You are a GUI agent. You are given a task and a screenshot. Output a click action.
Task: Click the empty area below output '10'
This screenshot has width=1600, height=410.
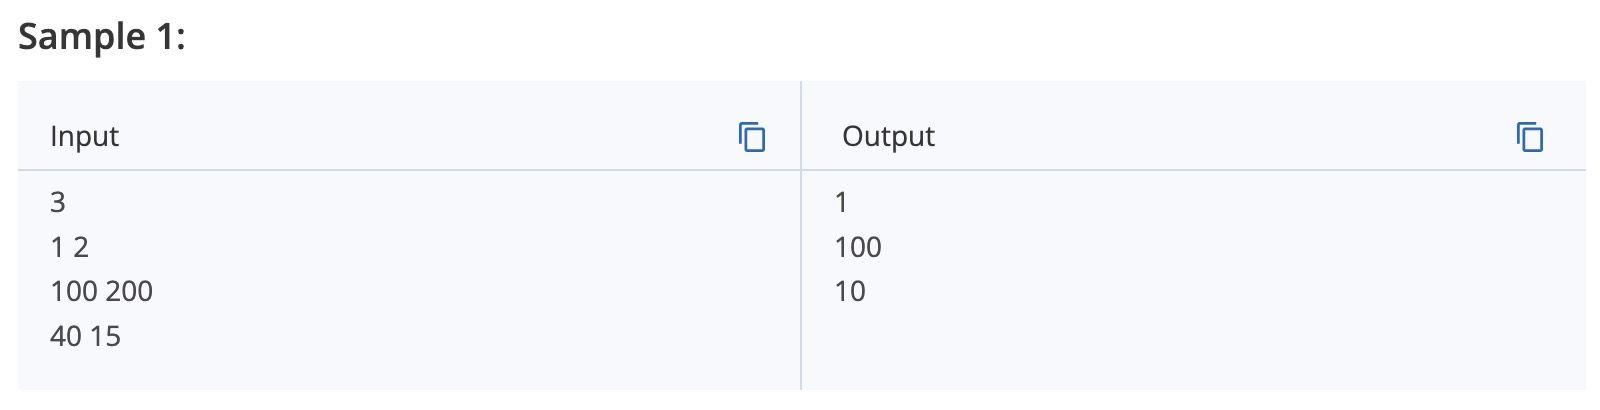tap(1194, 350)
